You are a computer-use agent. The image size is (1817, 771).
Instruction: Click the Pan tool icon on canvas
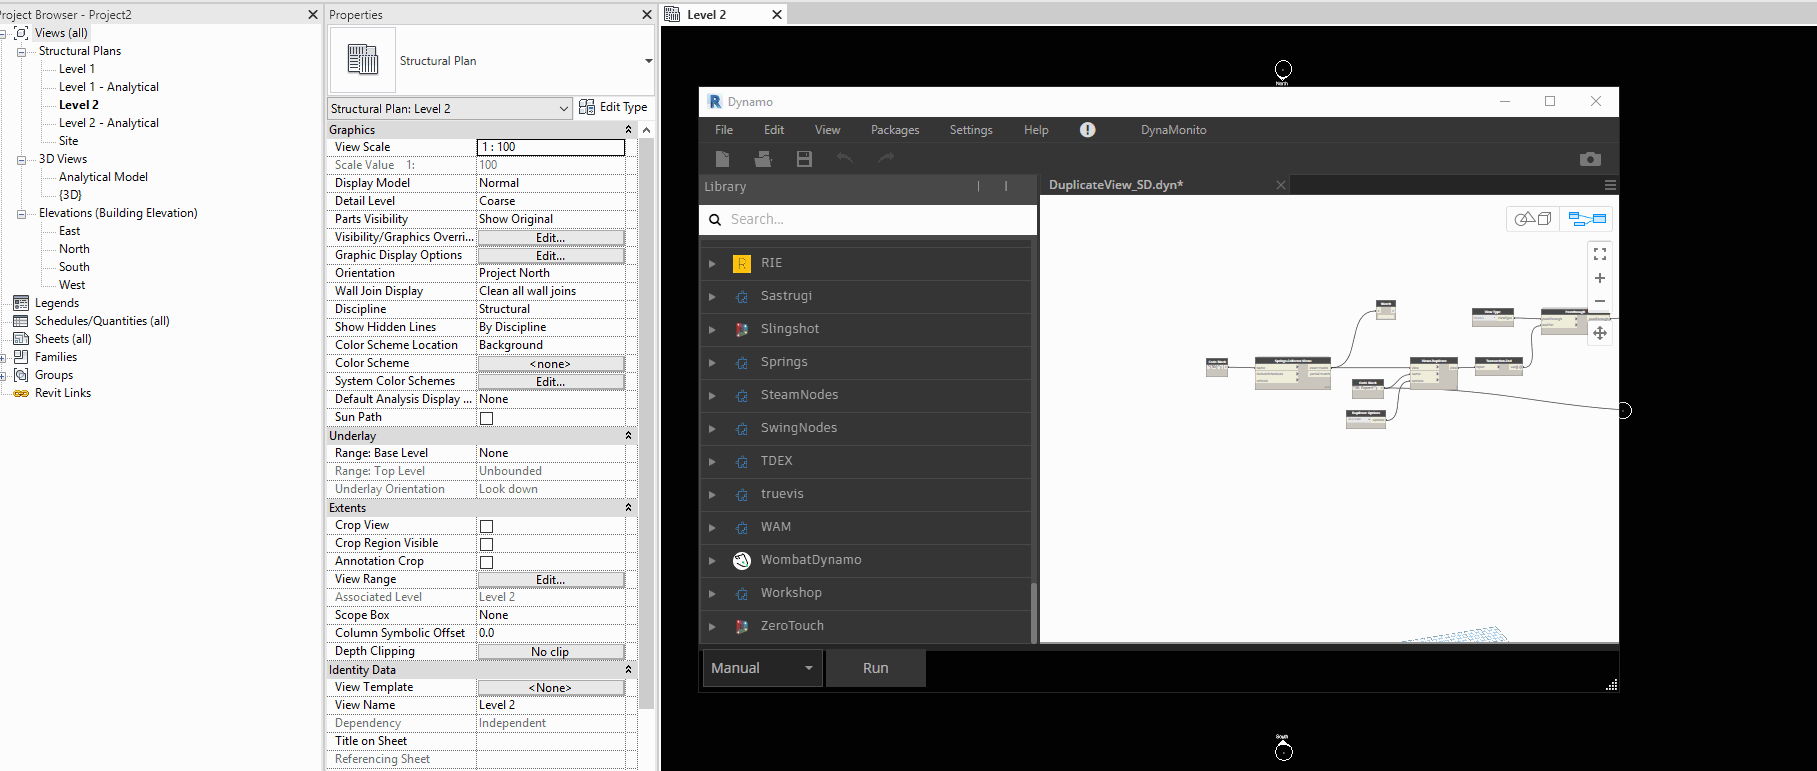(x=1600, y=333)
